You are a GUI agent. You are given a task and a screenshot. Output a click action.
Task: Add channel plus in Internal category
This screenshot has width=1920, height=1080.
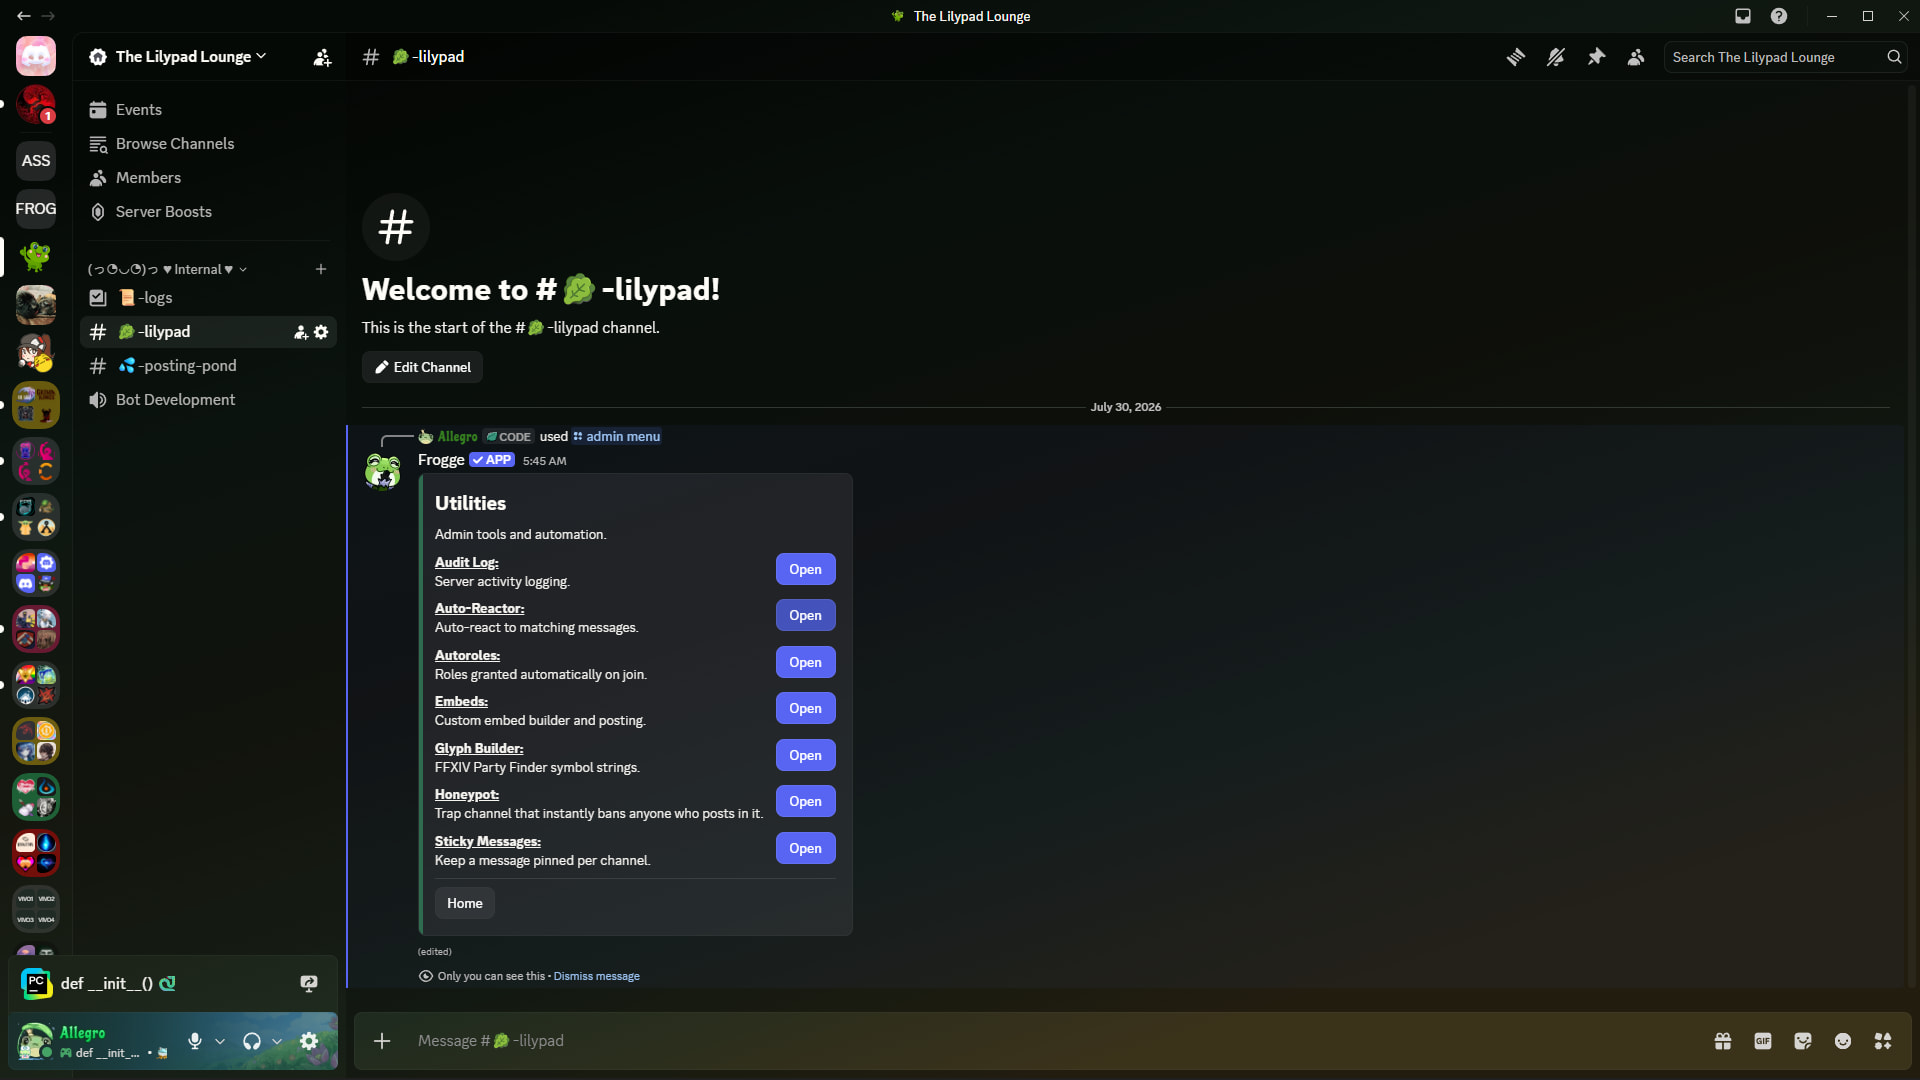pos(321,269)
